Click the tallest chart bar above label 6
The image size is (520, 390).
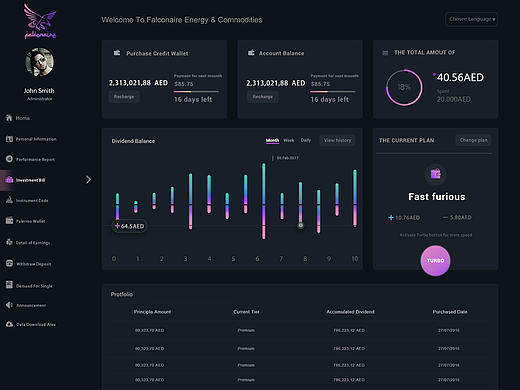pyautogui.click(x=264, y=201)
